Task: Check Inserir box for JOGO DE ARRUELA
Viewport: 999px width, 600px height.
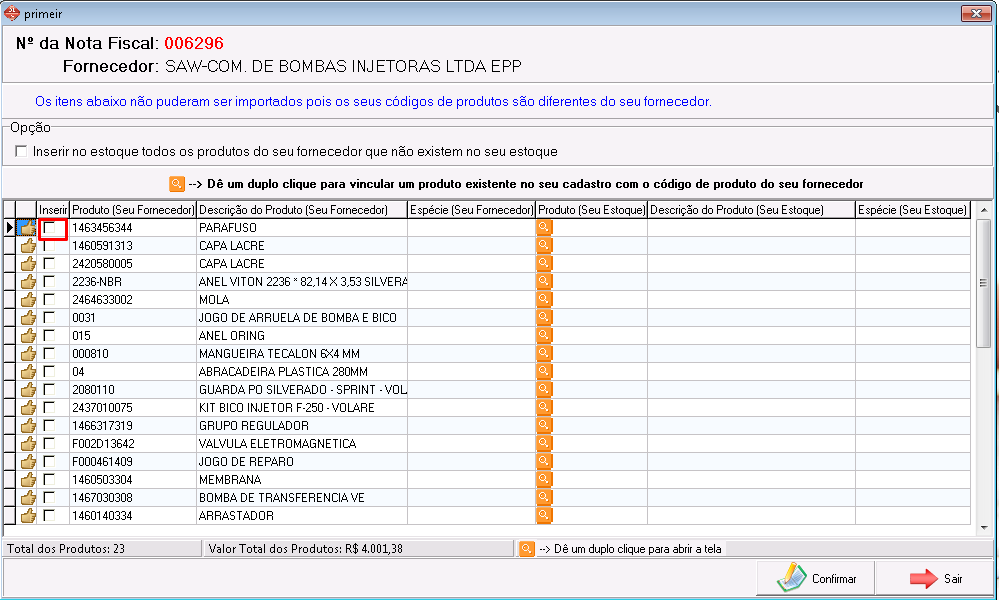Action: pyautogui.click(x=49, y=317)
